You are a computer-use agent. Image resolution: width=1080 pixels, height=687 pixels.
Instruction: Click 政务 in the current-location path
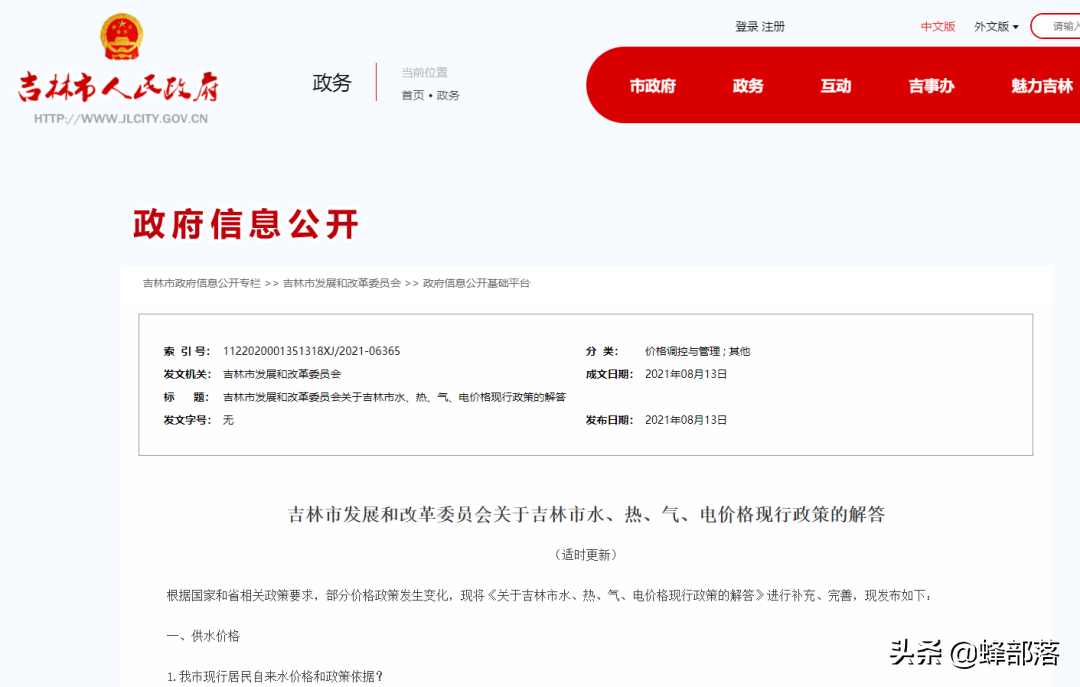[448, 95]
